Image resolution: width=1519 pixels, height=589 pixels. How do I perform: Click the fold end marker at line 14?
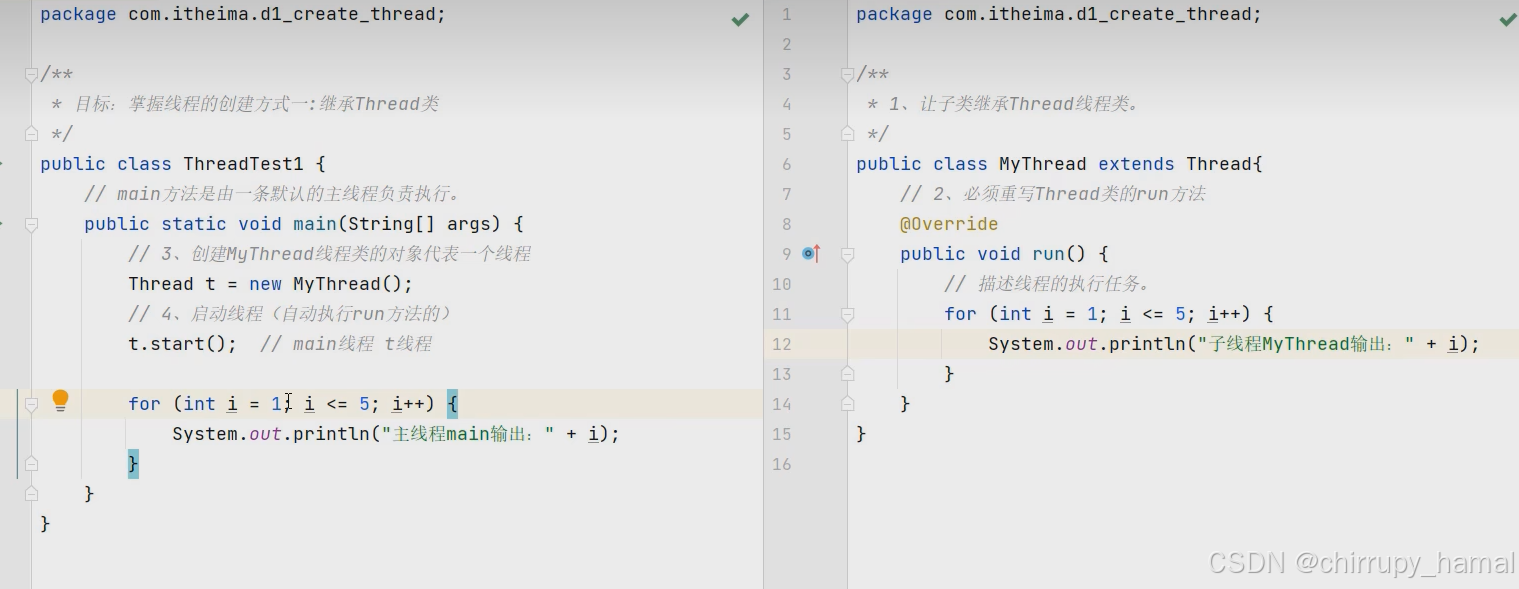(x=848, y=404)
